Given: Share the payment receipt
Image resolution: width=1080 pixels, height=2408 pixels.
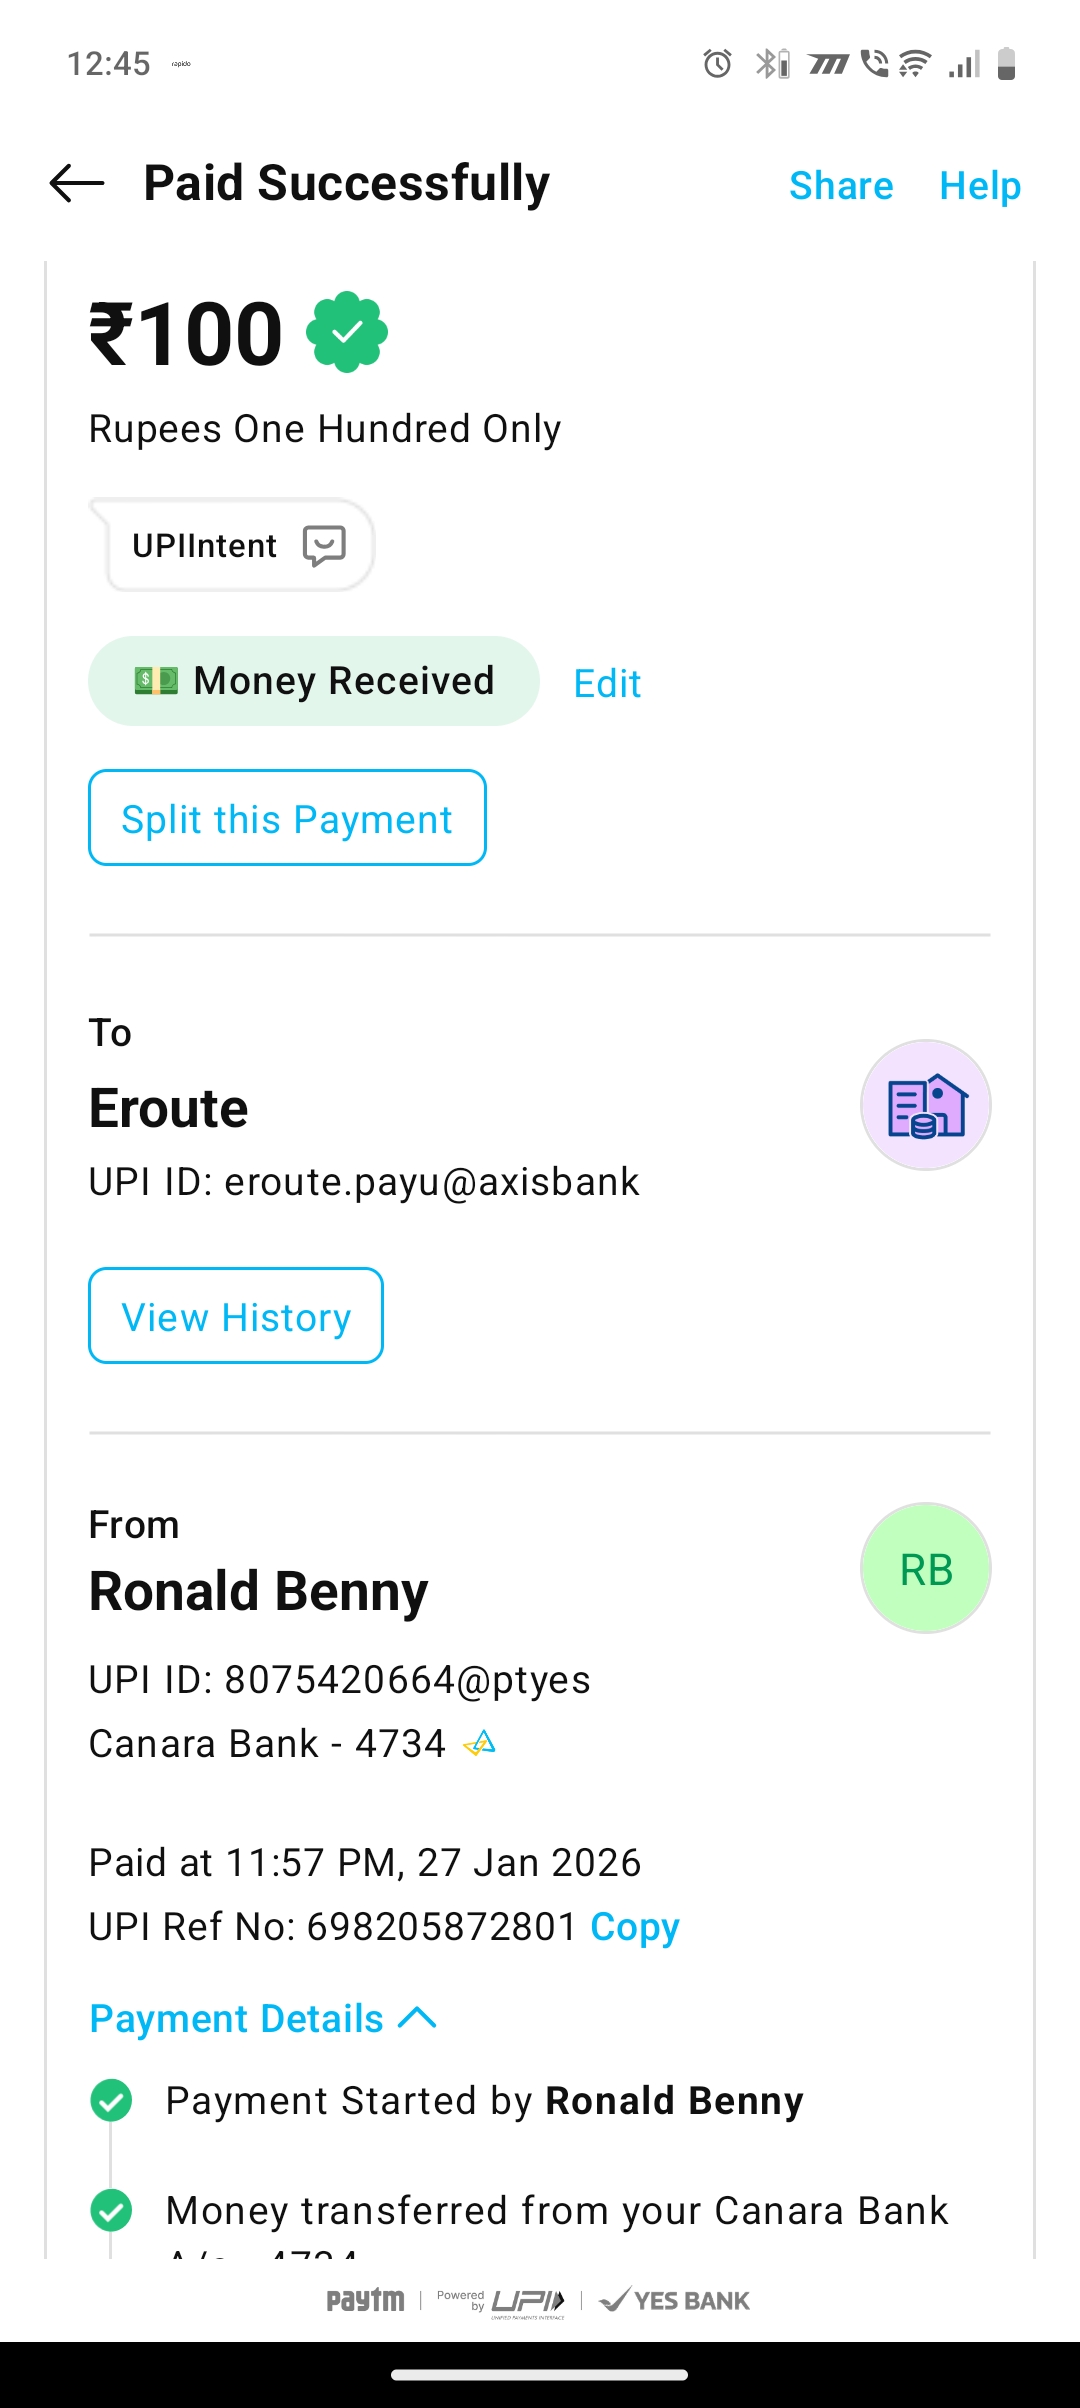Looking at the screenshot, I should 841,186.
